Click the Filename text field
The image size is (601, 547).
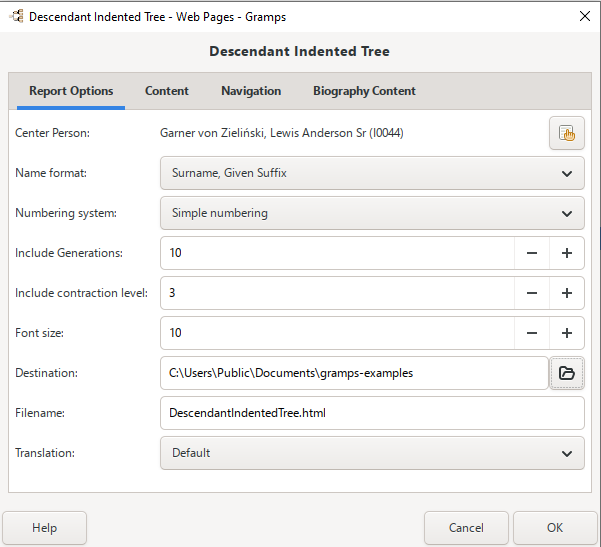[x=372, y=413]
